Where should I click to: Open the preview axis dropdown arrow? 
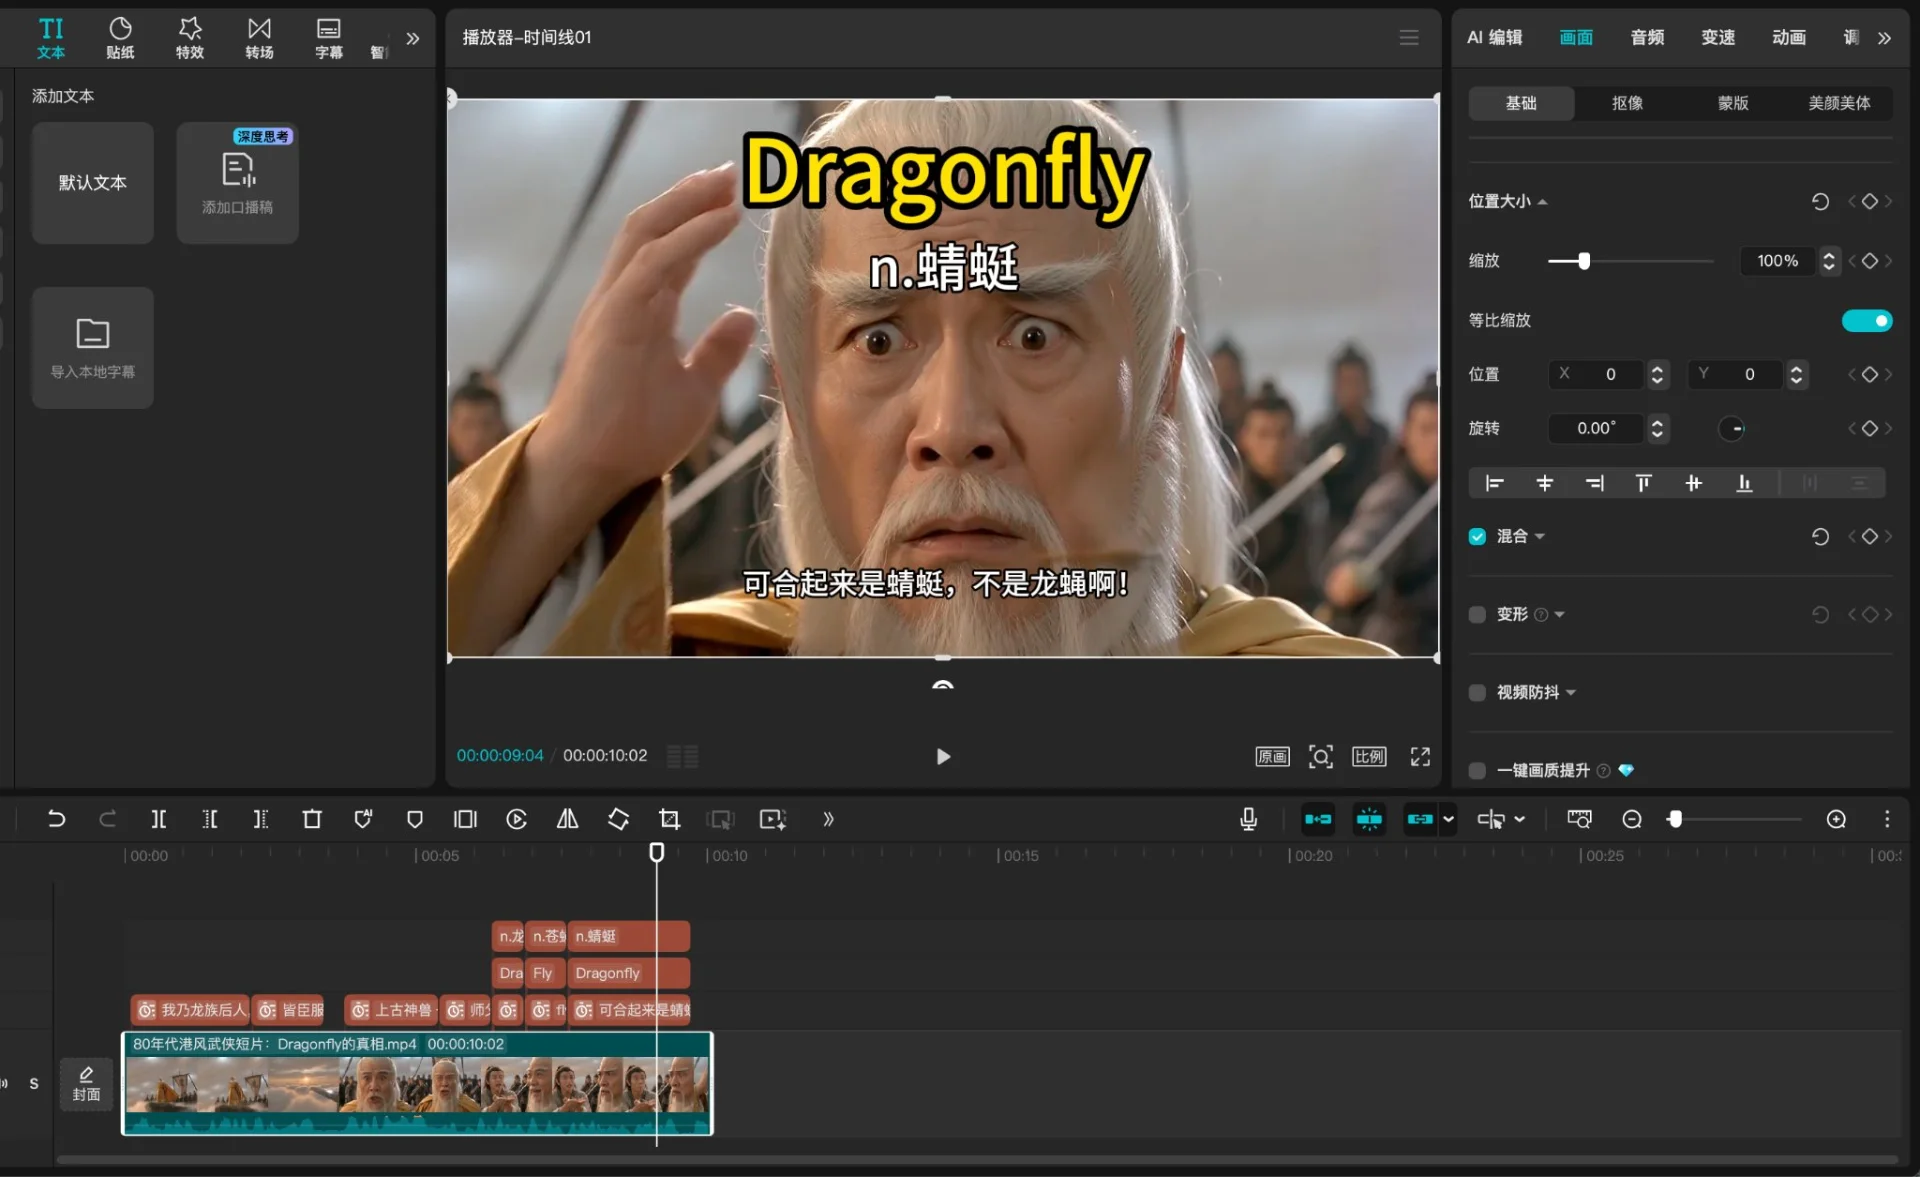click(1520, 820)
